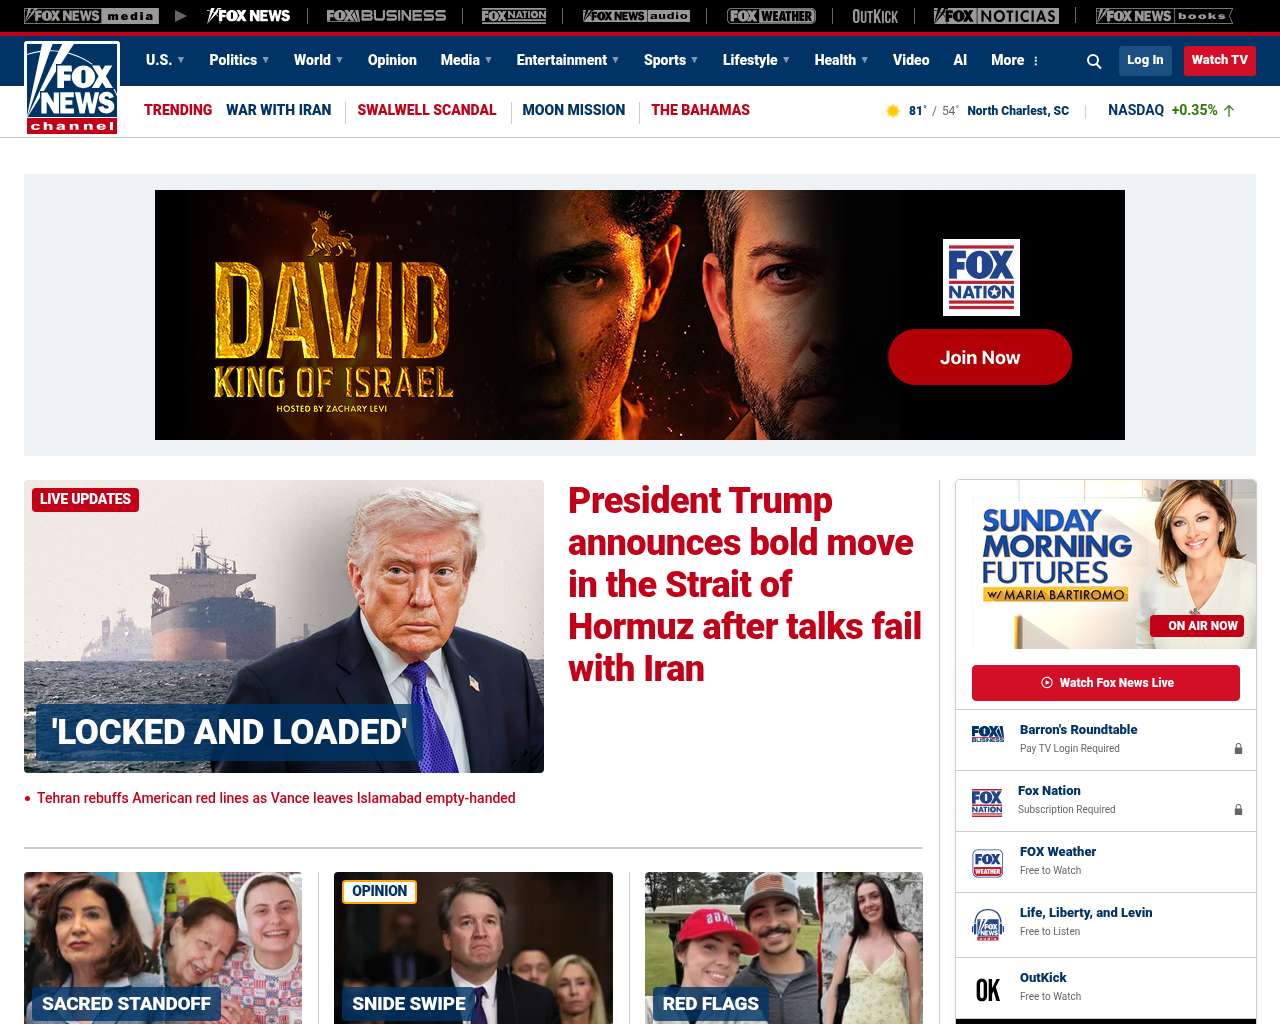Click the Fox News Media logo
The width and height of the screenshot is (1280, 1024).
click(x=91, y=16)
